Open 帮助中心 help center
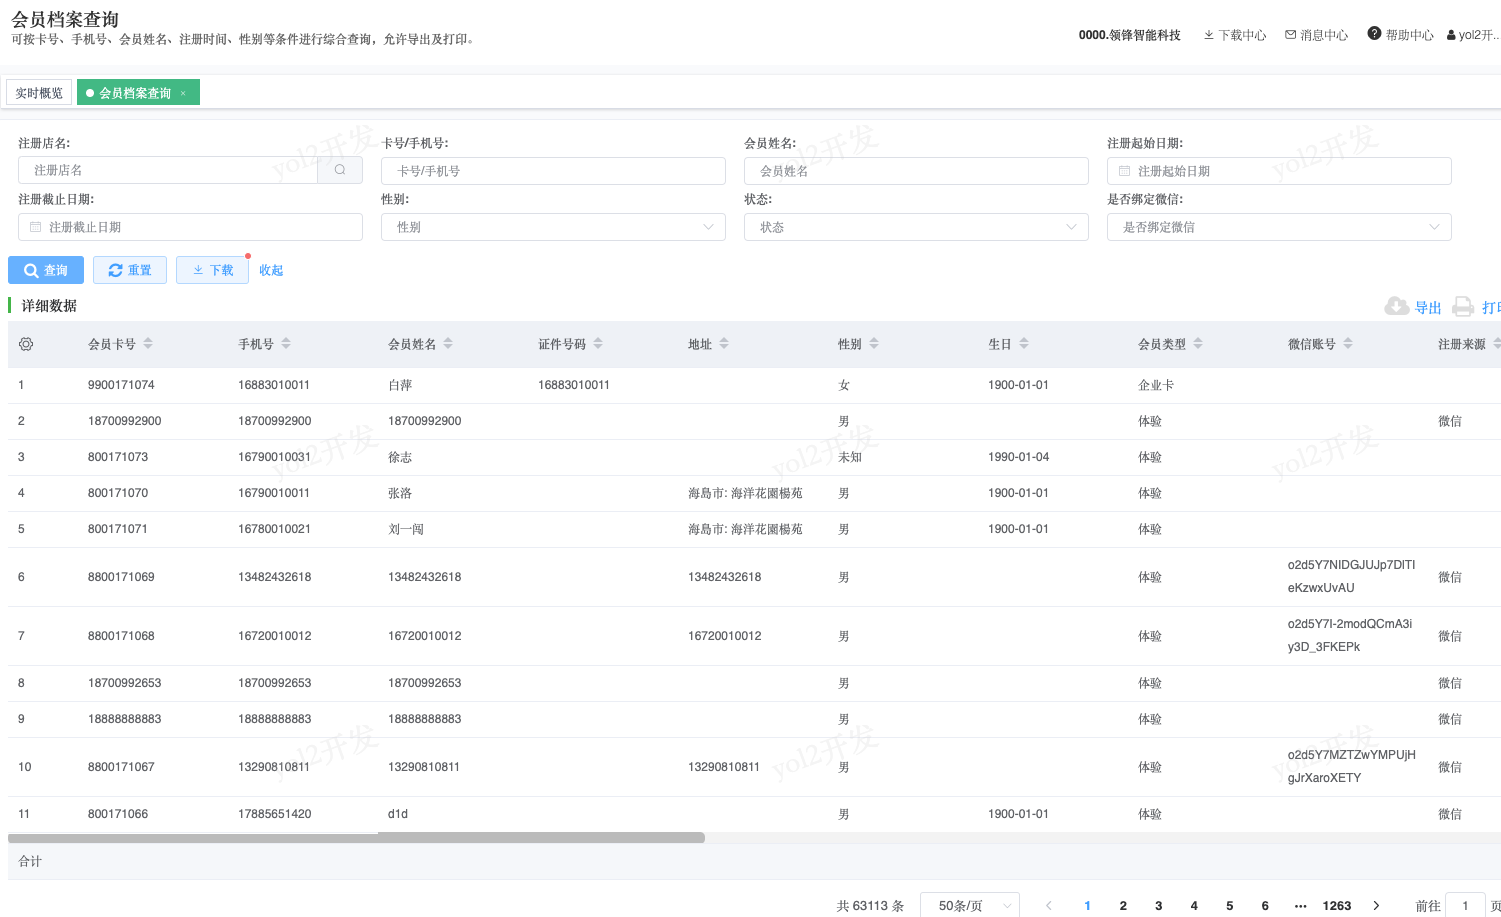The height and width of the screenshot is (917, 1501). coord(1400,34)
